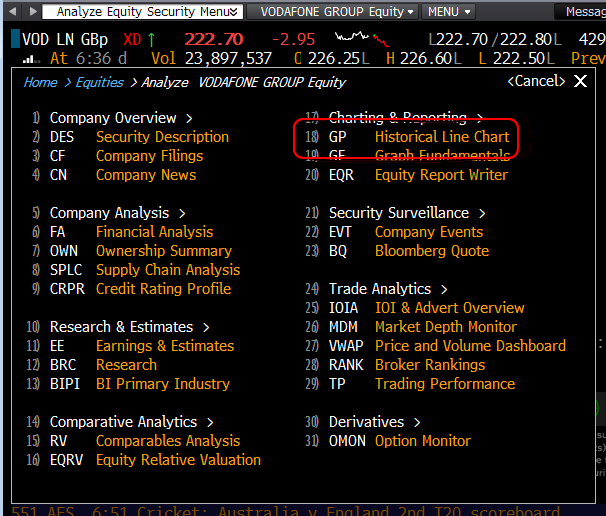606x516 pixels.
Task: Click the open price 226.25L
Action: pyautogui.click(x=339, y=59)
